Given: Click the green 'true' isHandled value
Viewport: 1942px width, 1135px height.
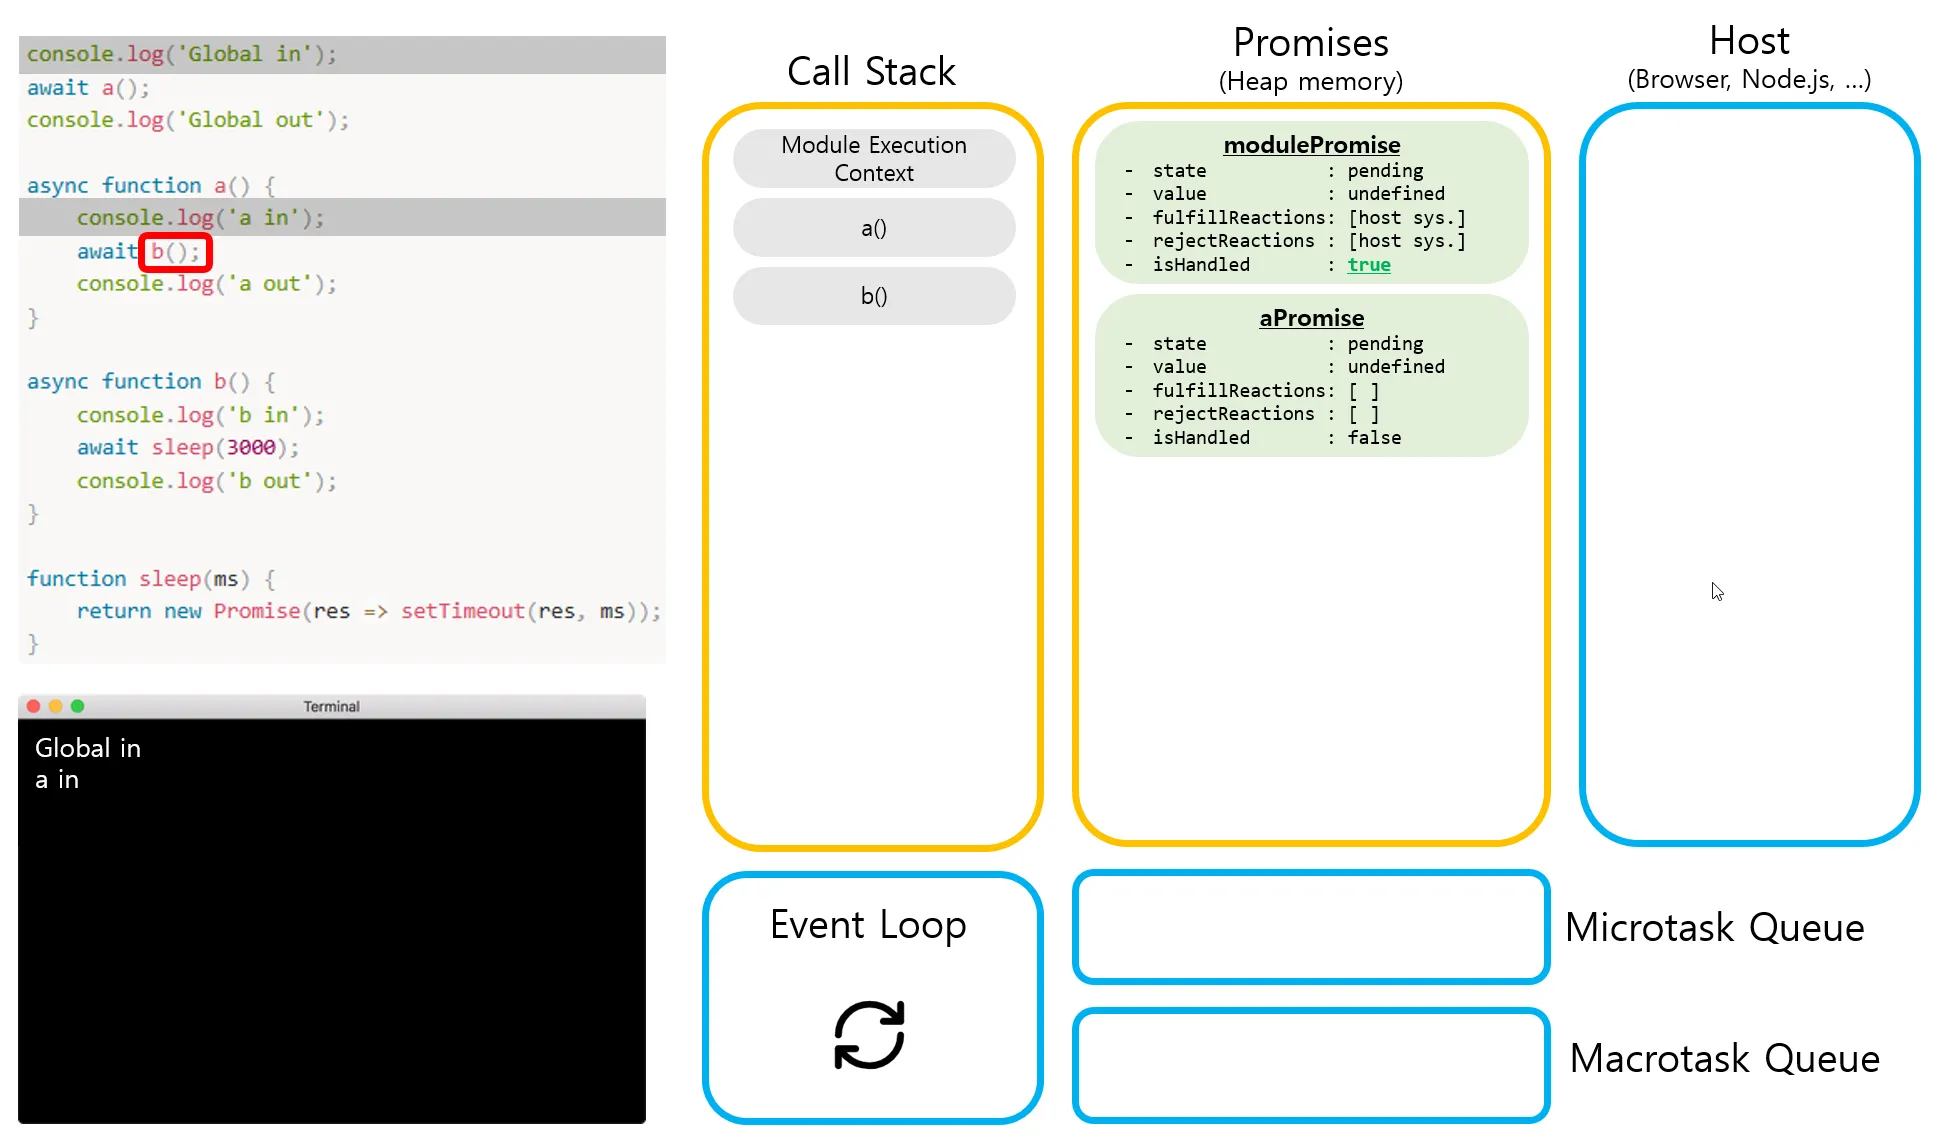Looking at the screenshot, I should (1368, 265).
